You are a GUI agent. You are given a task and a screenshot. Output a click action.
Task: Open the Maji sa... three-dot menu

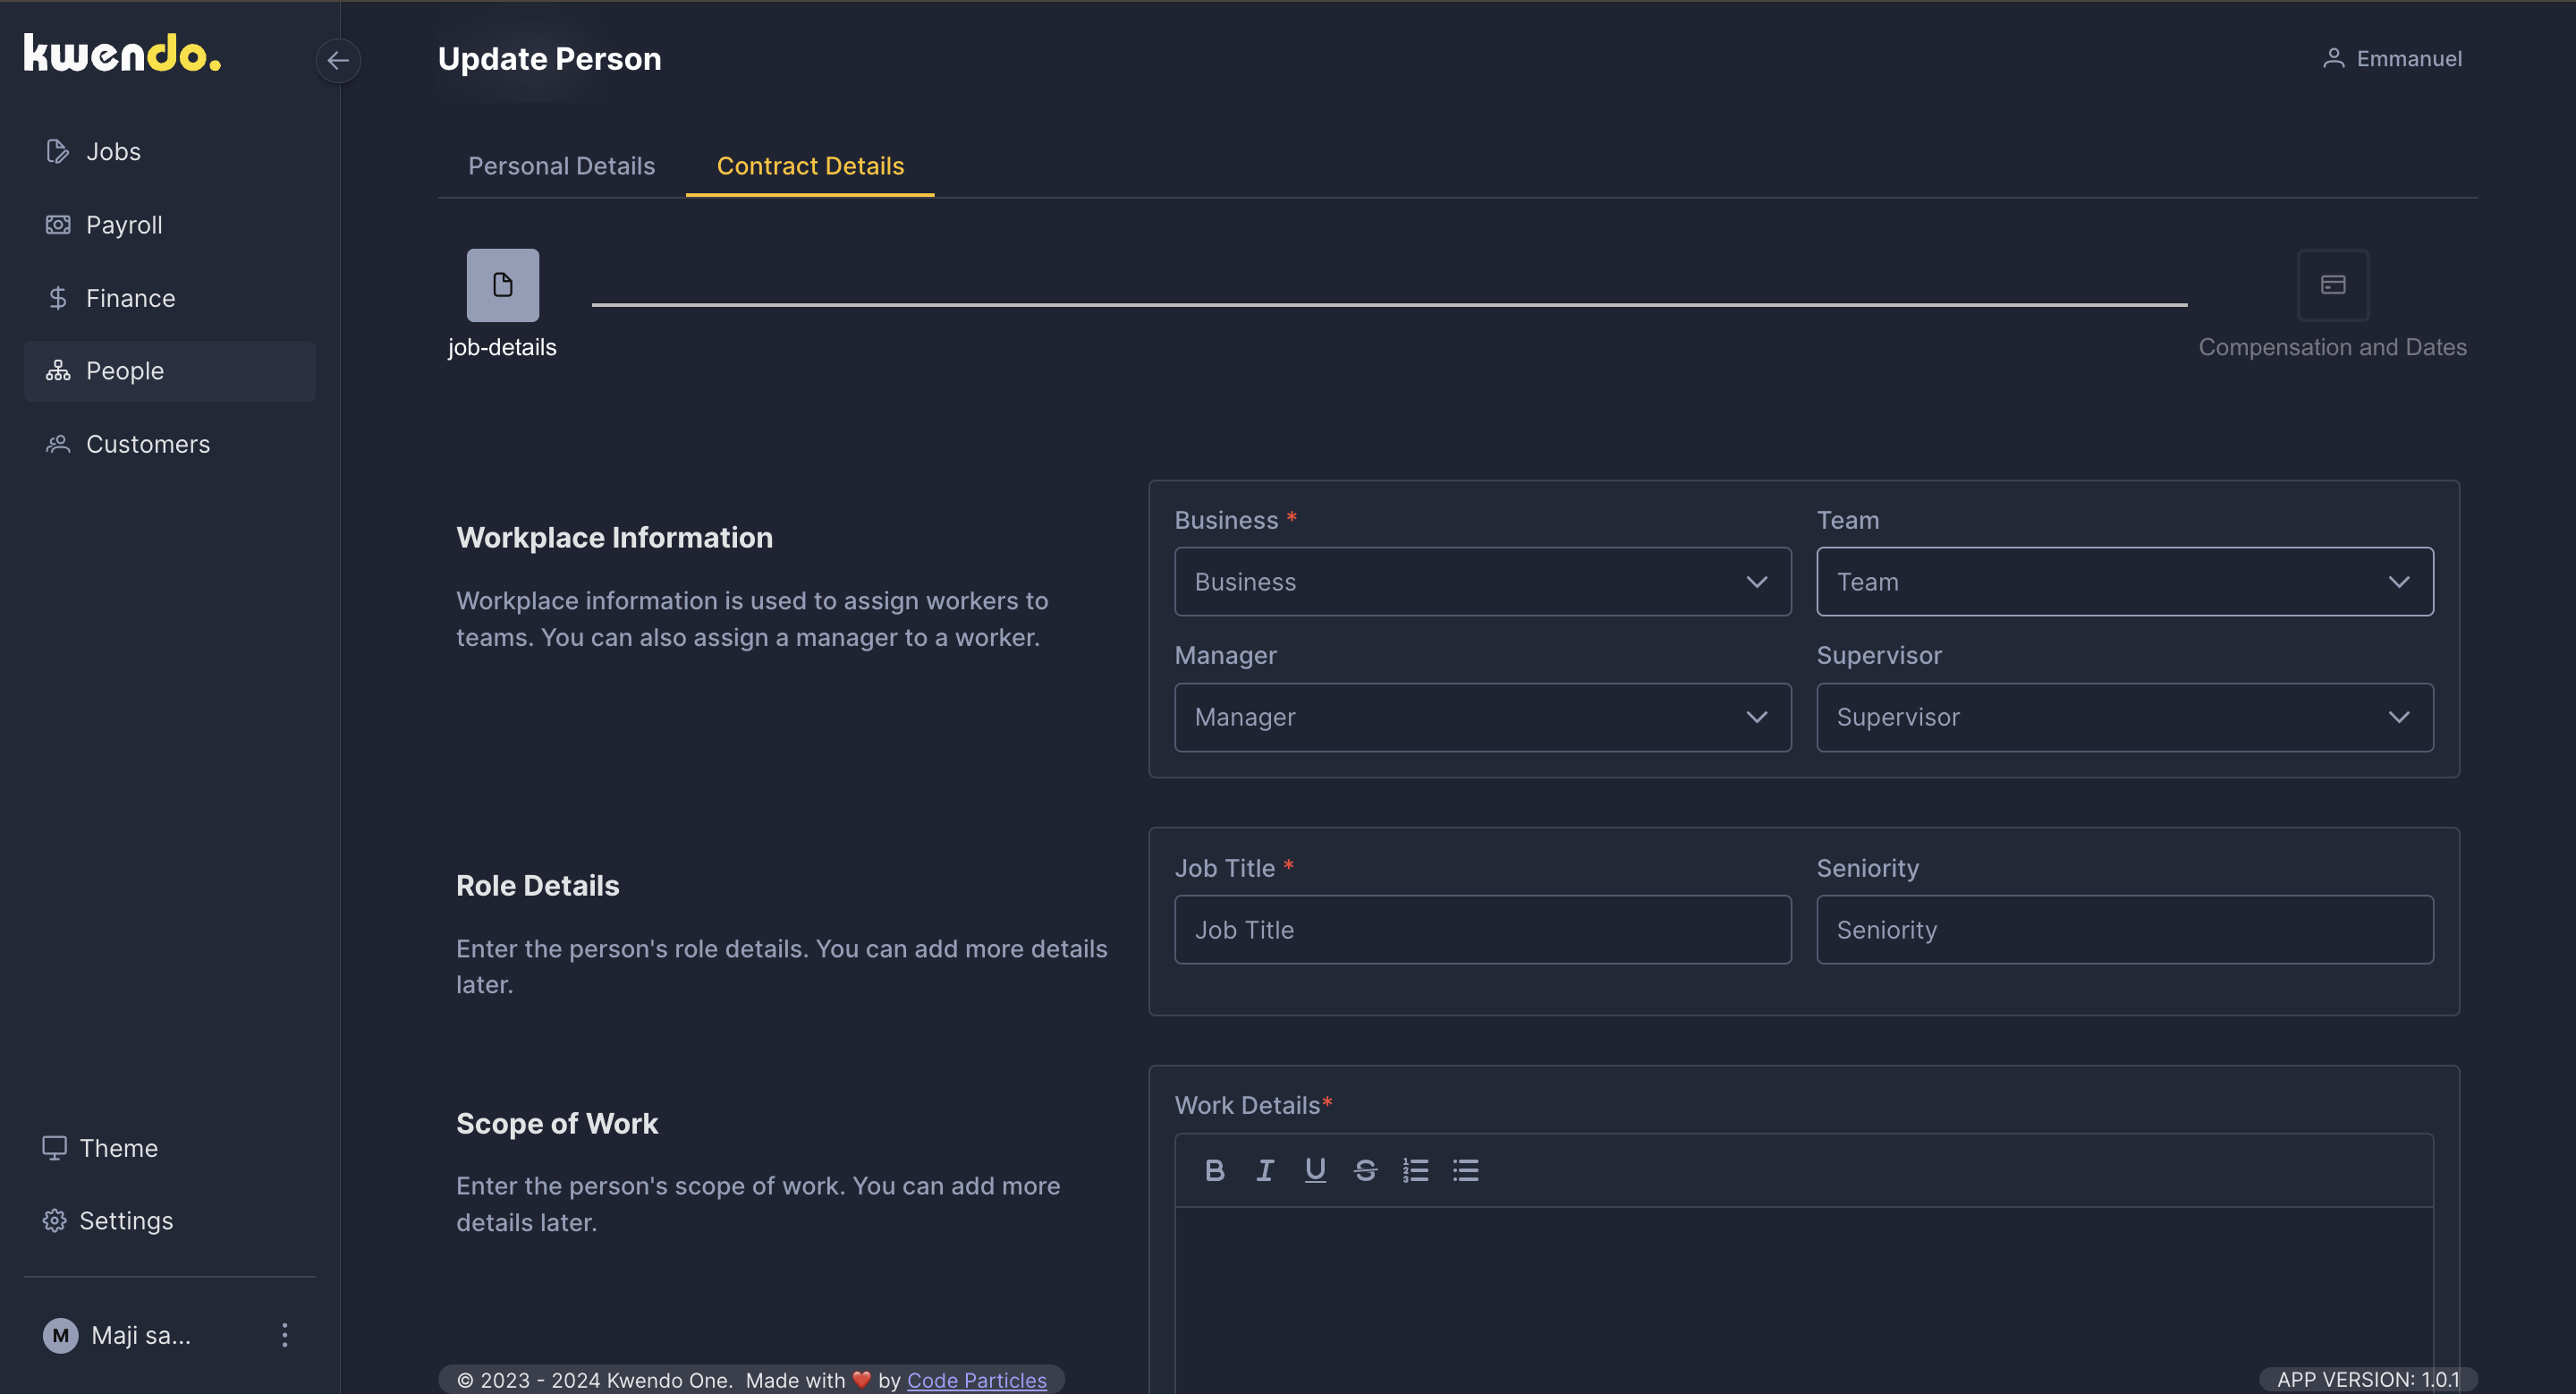285,1335
